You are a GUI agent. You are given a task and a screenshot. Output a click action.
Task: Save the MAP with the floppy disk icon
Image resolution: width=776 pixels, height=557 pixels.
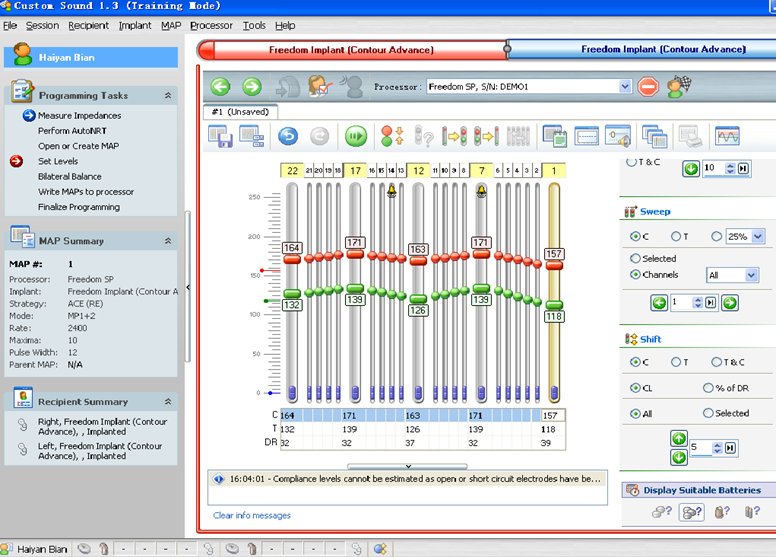click(x=220, y=136)
